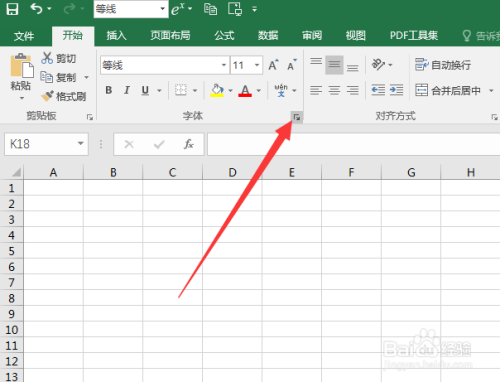Open the undo history dropdown arrow
The image size is (500, 382).
click(x=49, y=9)
